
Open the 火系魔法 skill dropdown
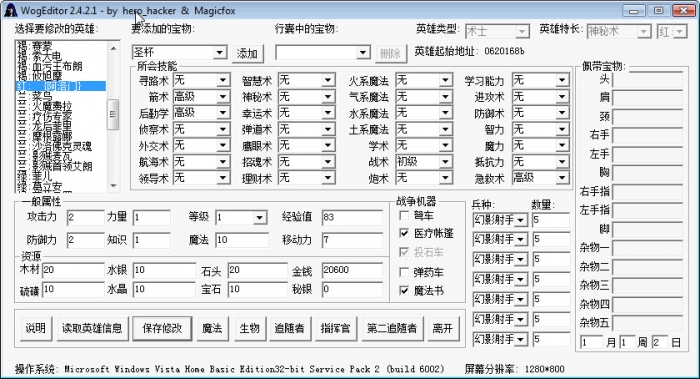click(x=445, y=80)
